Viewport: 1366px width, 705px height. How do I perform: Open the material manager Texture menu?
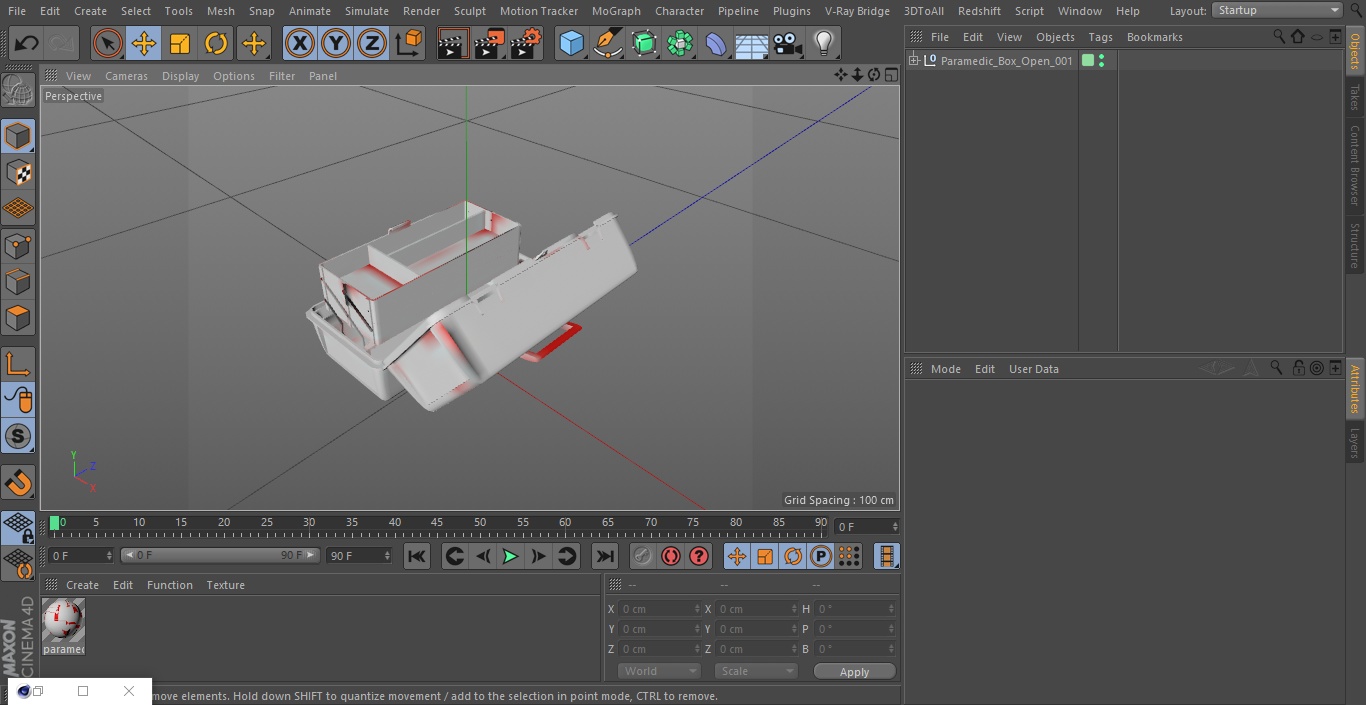[226, 585]
